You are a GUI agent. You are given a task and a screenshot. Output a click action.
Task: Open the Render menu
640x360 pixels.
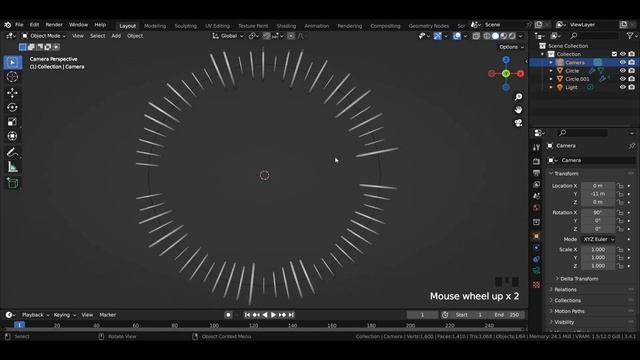[54, 25]
